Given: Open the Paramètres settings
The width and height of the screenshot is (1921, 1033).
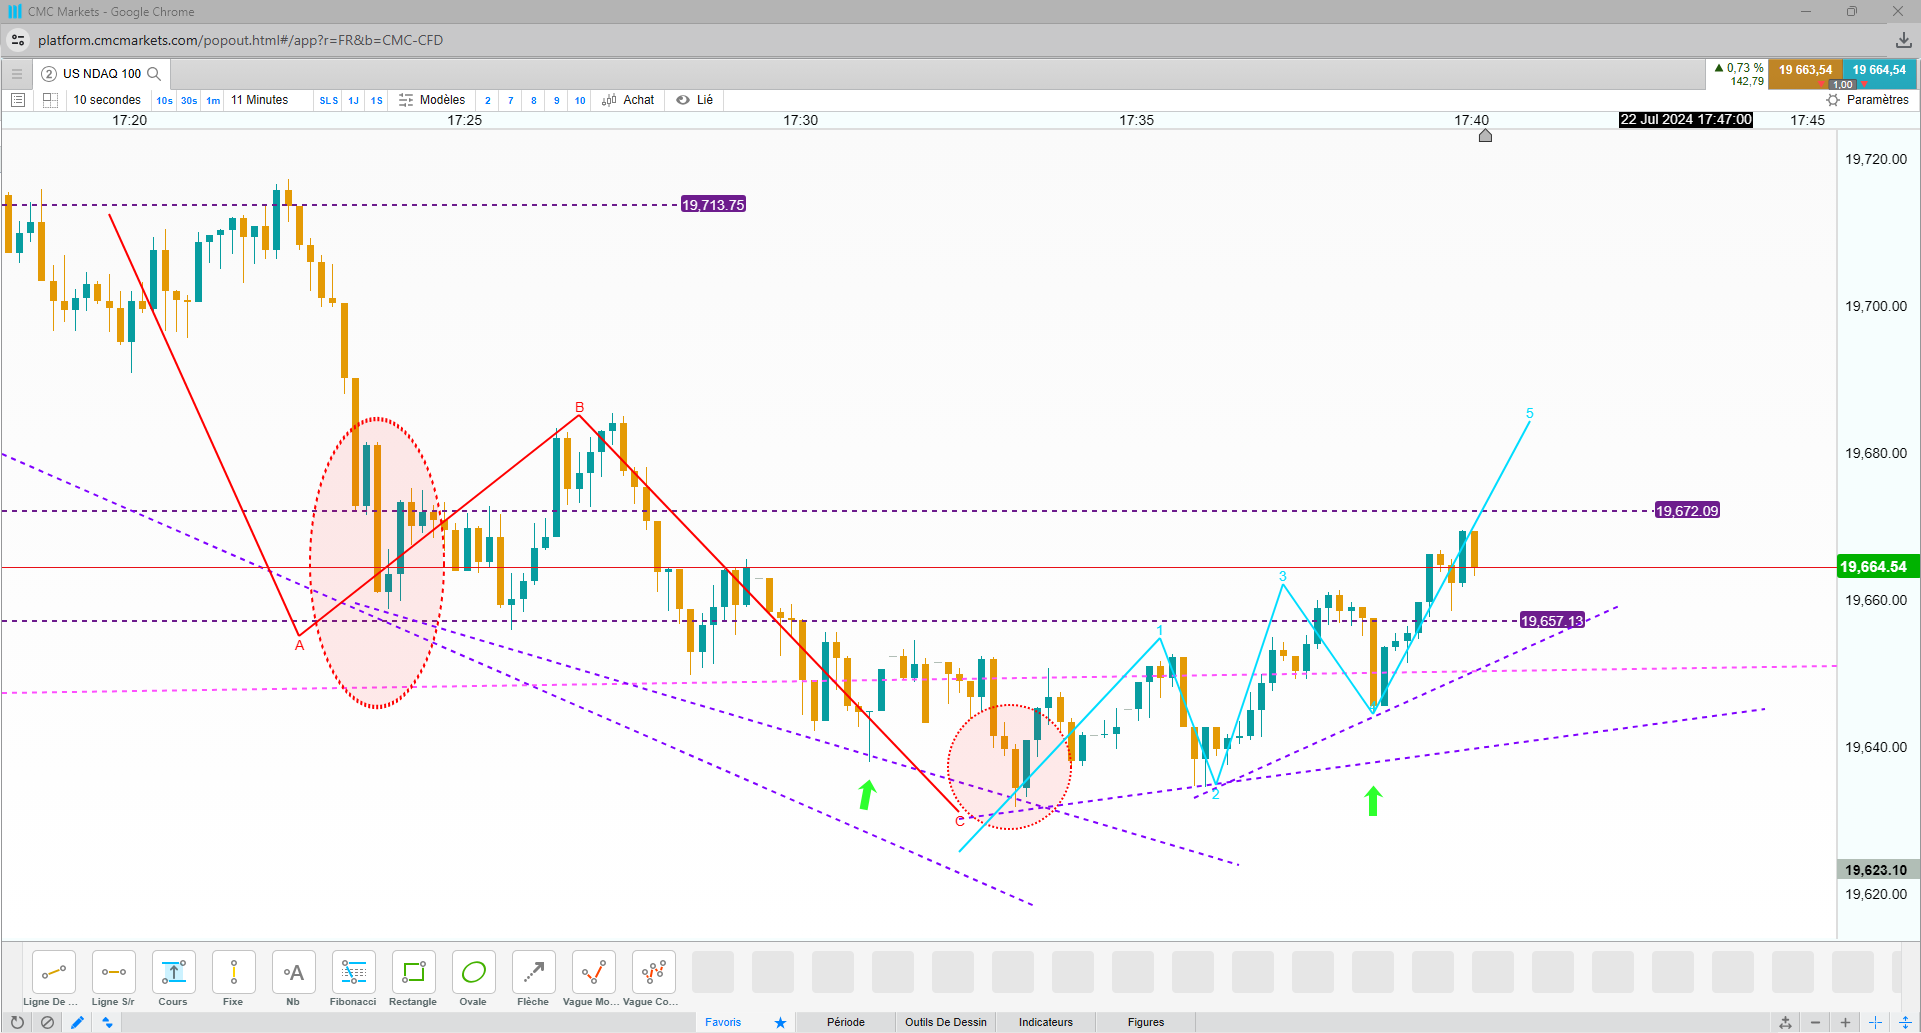Looking at the screenshot, I should click(x=1867, y=100).
